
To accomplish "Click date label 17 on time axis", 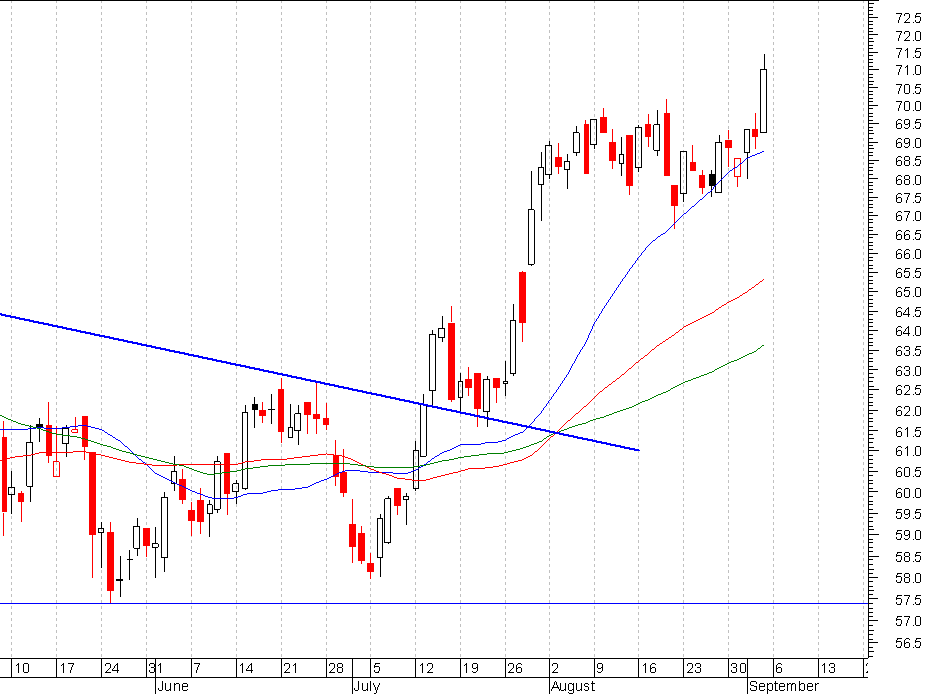I will coord(67,669).
